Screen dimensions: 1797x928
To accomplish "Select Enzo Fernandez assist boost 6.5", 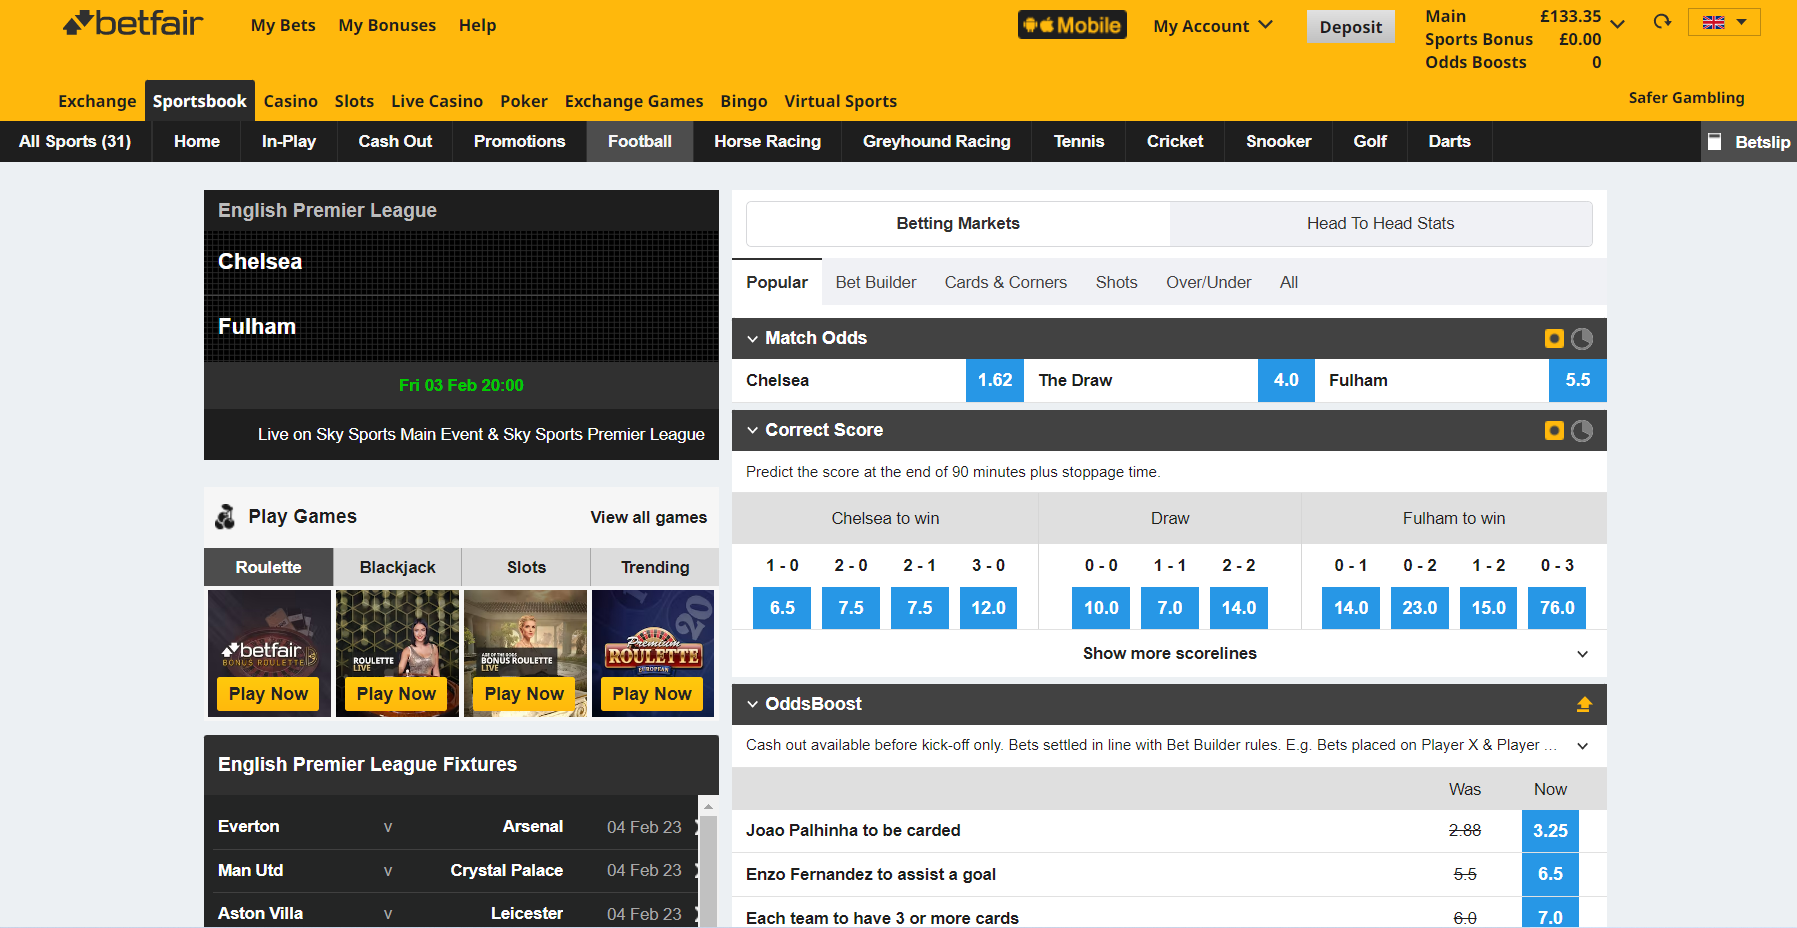I will coord(1550,874).
